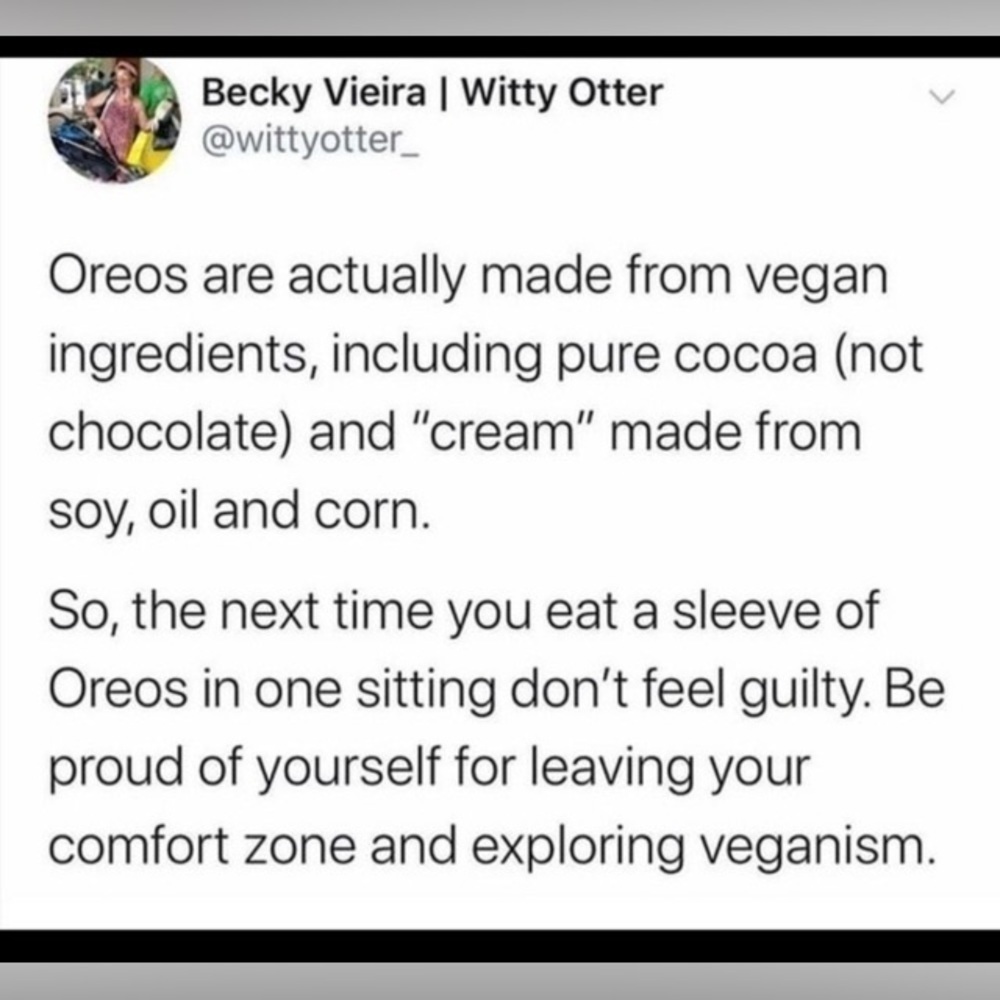Screen dimensions: 1000x1000
Task: Click the black bar below the tweet
Action: (500, 945)
